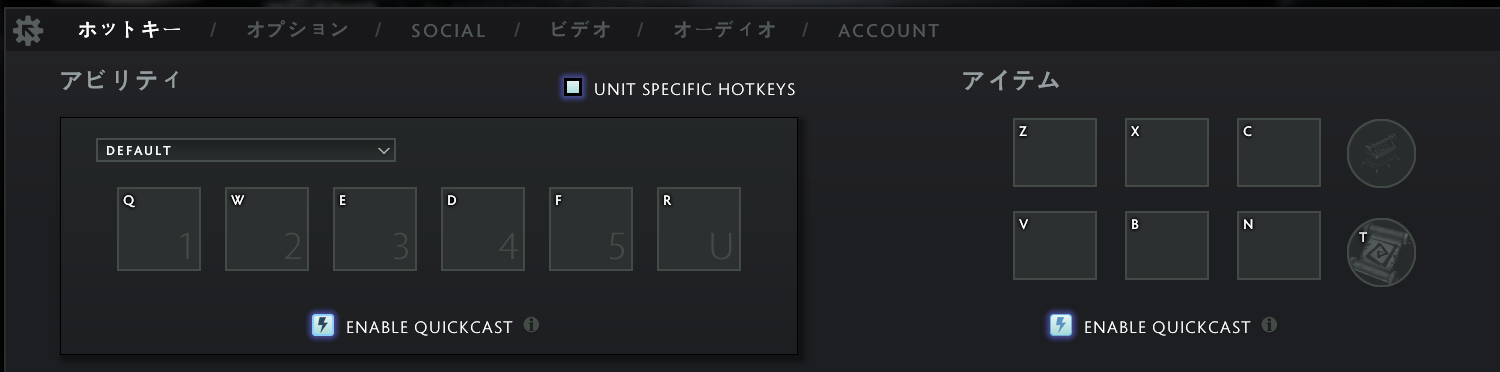The image size is (1500, 372).
Task: Click the courier item slot icon
Action: [x=1381, y=153]
